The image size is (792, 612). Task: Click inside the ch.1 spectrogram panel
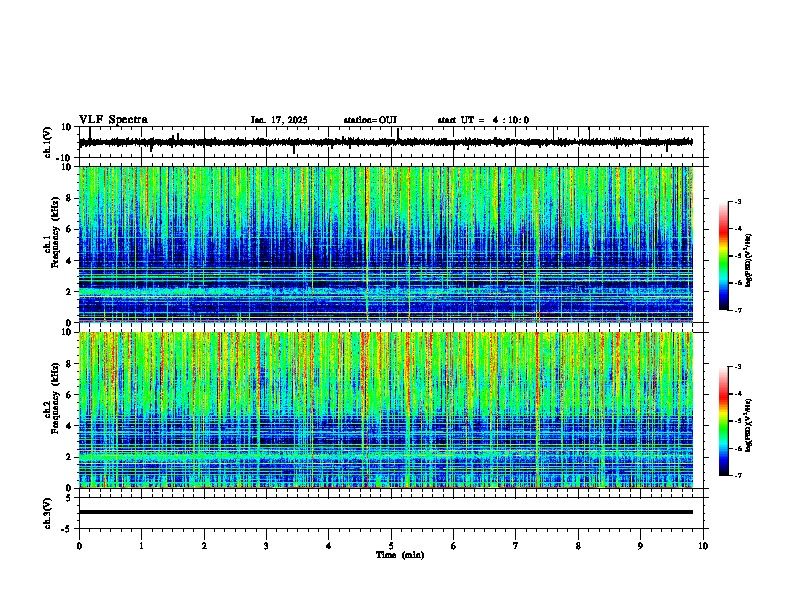pos(386,244)
